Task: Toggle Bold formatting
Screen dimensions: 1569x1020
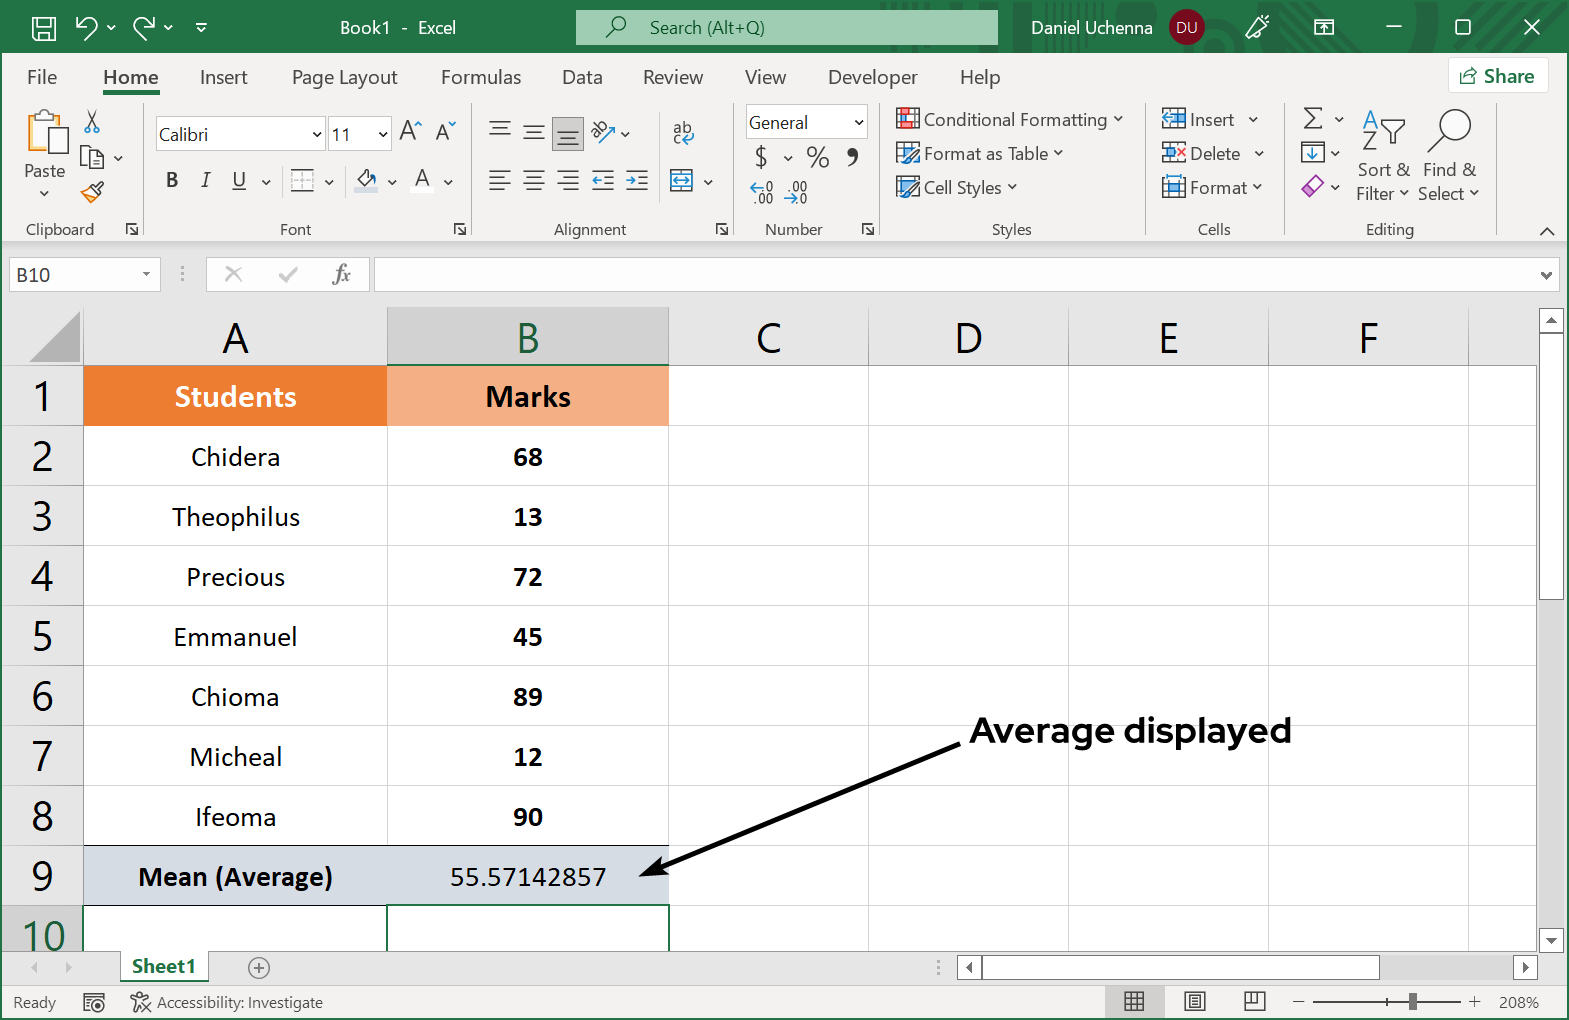Action: [172, 180]
